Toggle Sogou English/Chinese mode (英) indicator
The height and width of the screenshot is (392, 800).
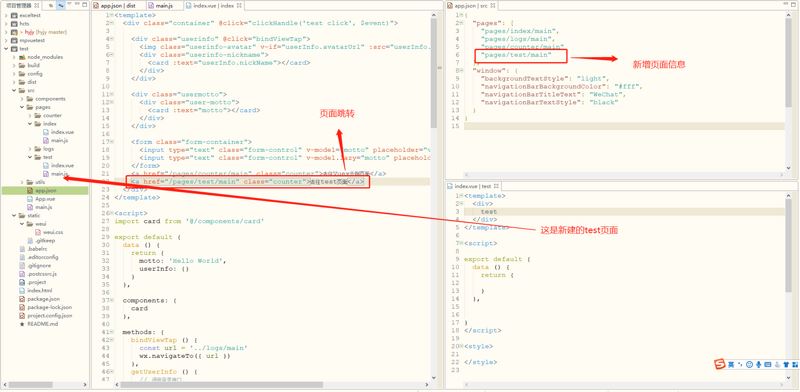coord(731,364)
